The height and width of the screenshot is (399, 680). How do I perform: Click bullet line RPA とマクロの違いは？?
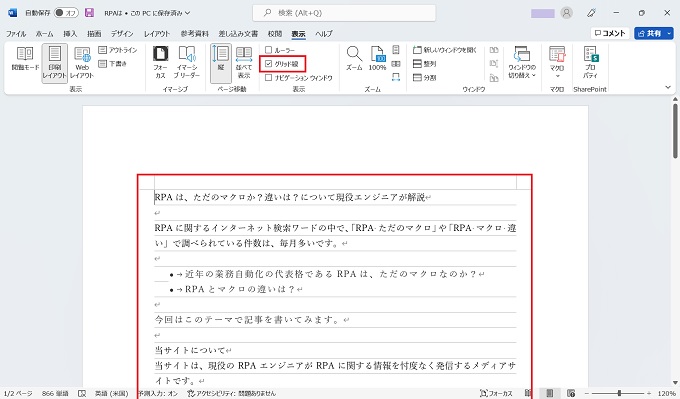[240, 289]
